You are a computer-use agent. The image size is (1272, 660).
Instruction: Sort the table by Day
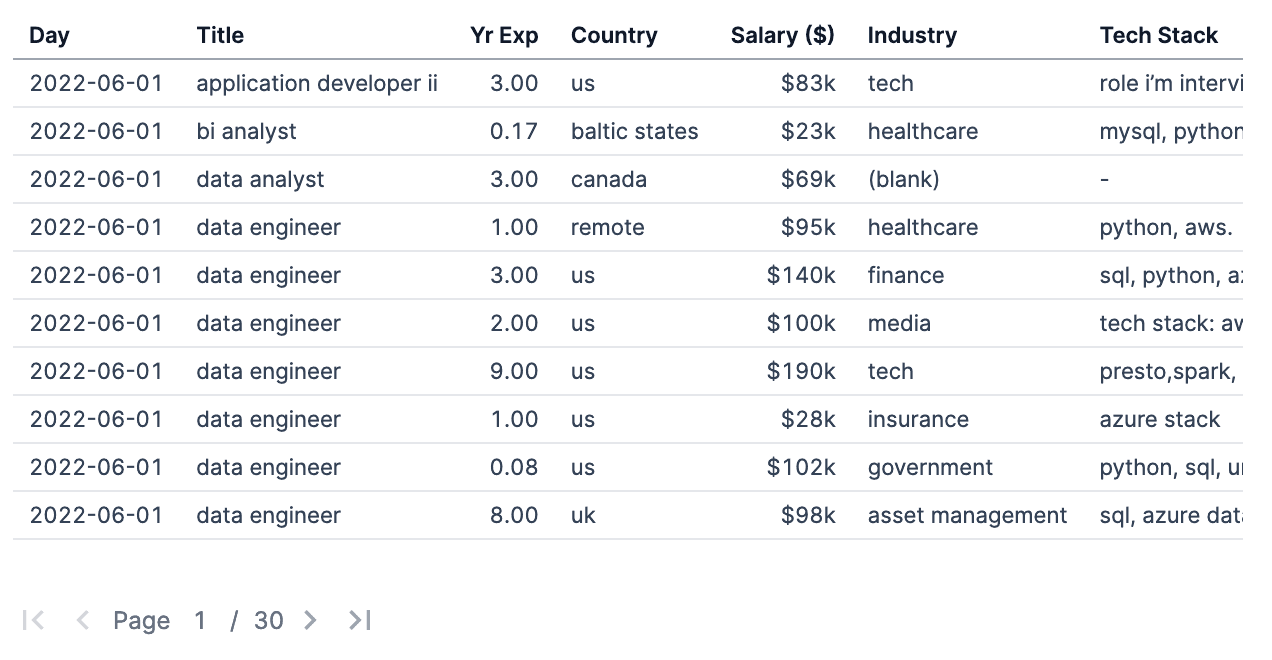pos(49,35)
